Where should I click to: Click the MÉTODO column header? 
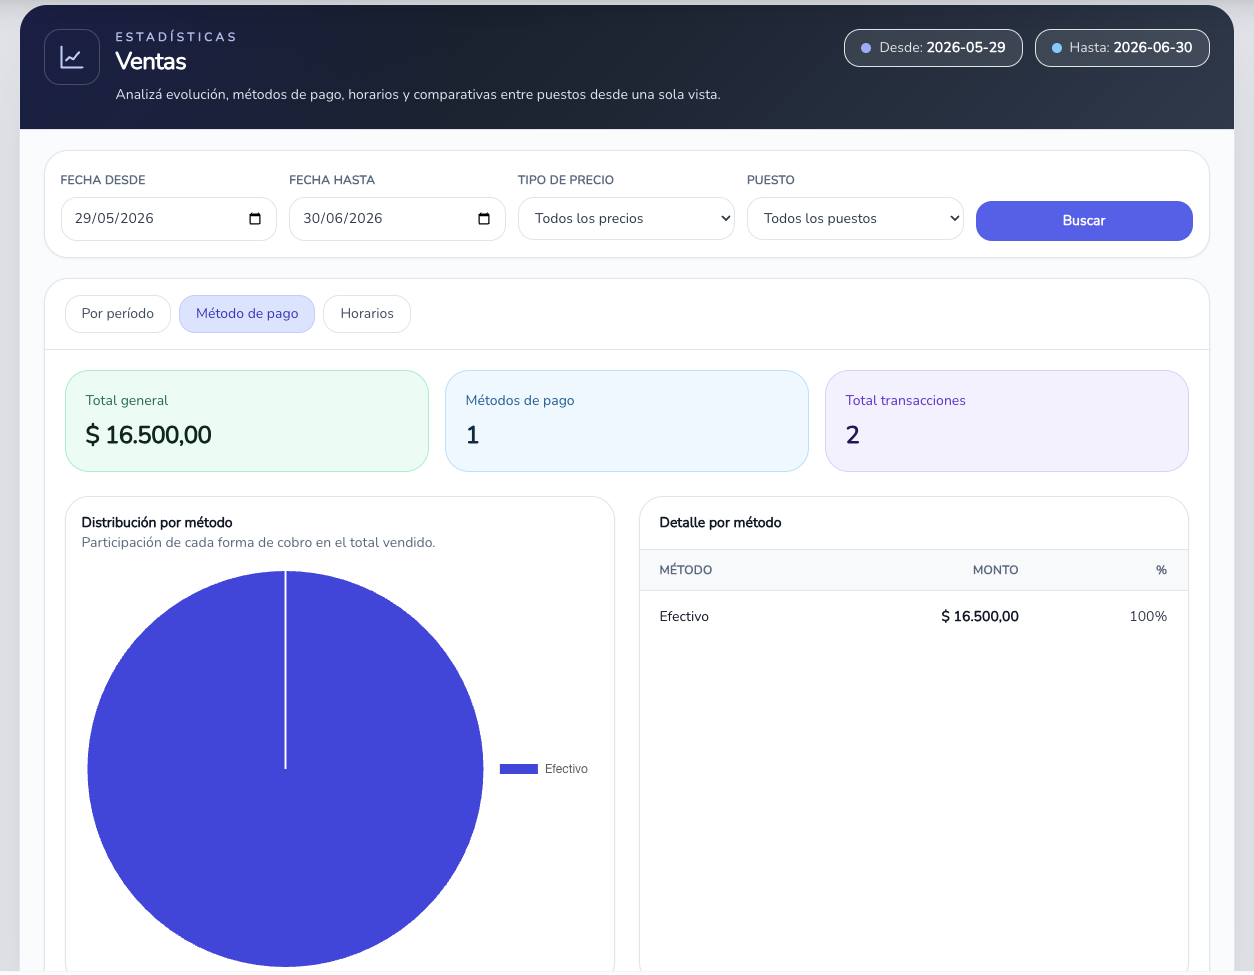(686, 570)
